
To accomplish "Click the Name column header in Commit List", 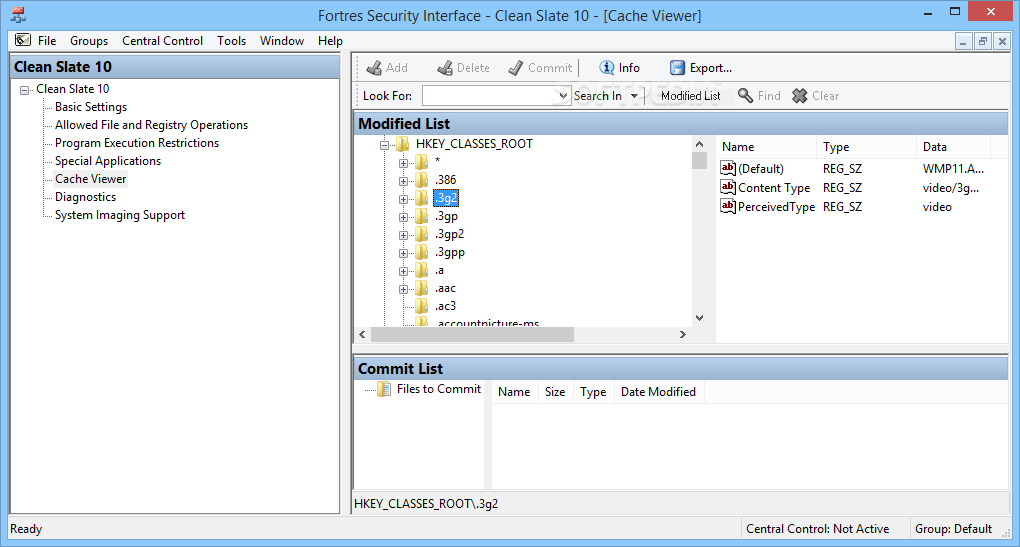I will [514, 392].
